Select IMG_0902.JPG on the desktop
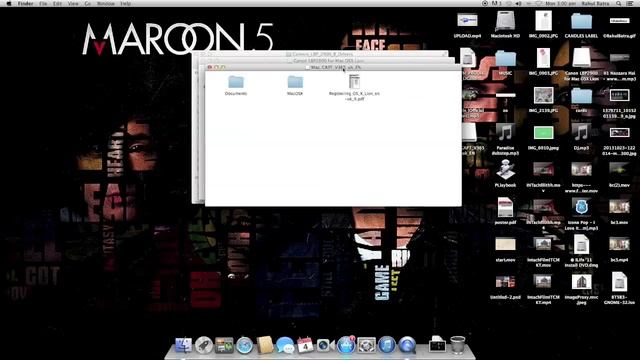The width and height of the screenshot is (640, 360). [543, 21]
